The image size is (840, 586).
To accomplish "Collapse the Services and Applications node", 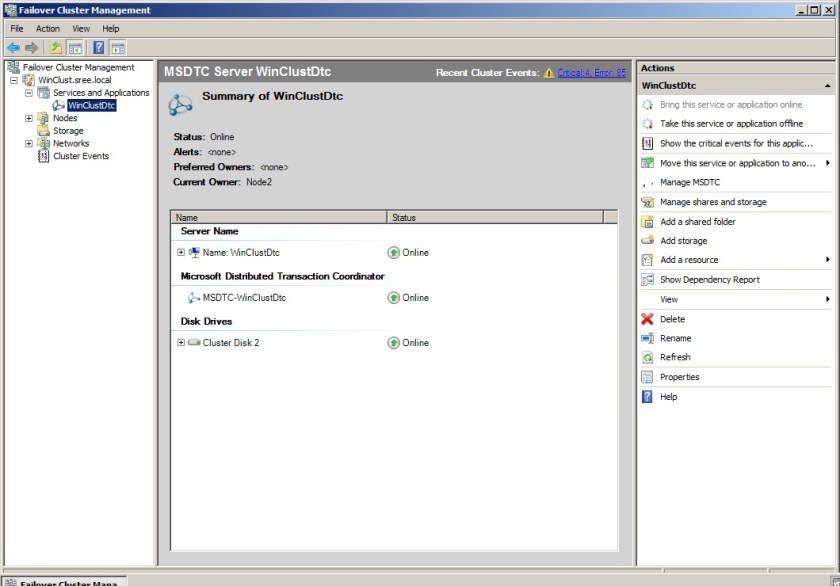I will [x=29, y=93].
